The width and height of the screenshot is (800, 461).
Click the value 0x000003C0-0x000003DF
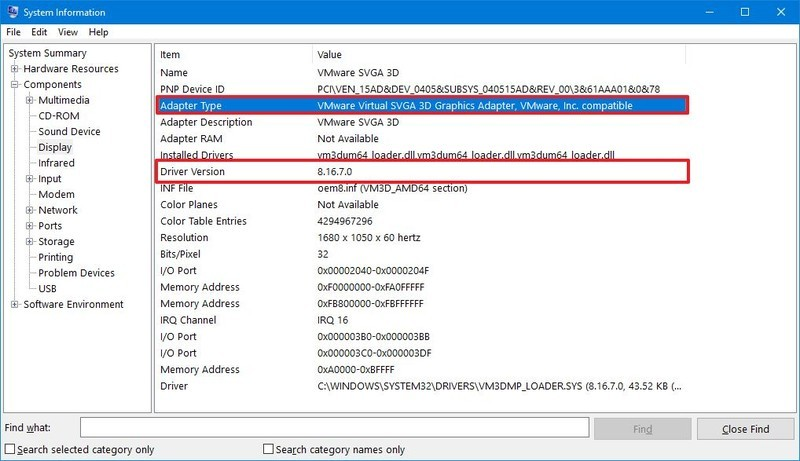pyautogui.click(x=374, y=353)
